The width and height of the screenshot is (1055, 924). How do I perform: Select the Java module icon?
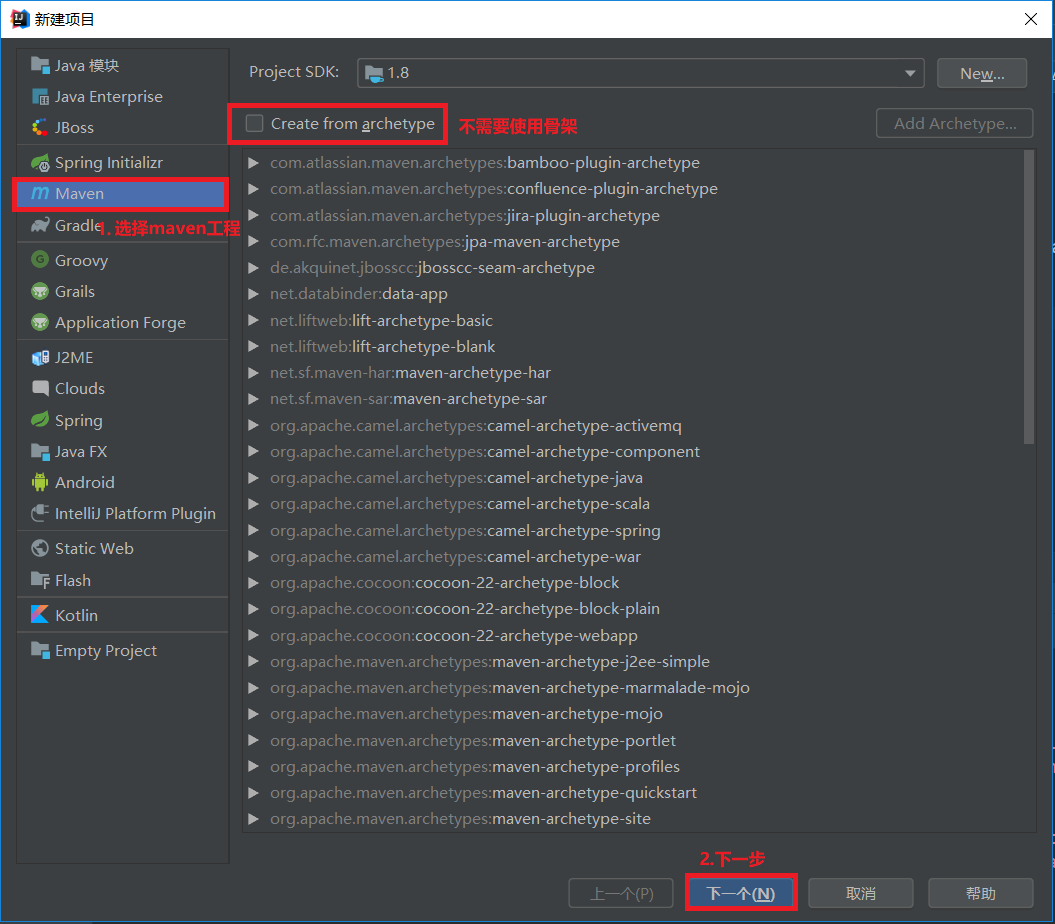(x=40, y=65)
